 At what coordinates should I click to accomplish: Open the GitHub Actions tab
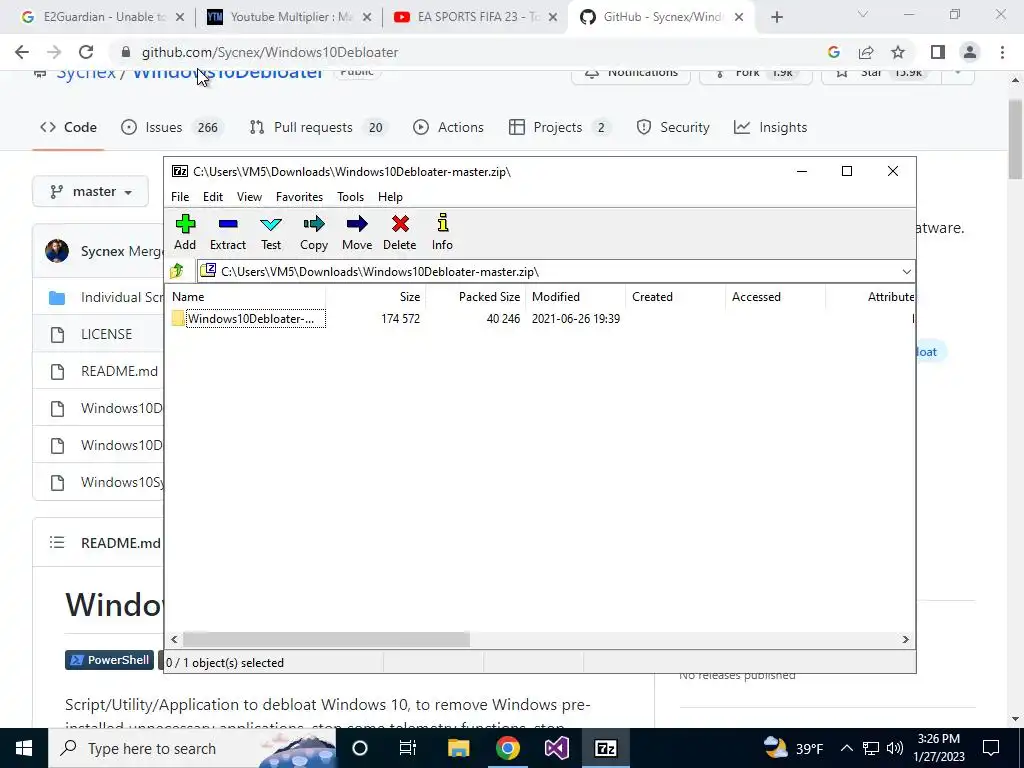coord(449,127)
